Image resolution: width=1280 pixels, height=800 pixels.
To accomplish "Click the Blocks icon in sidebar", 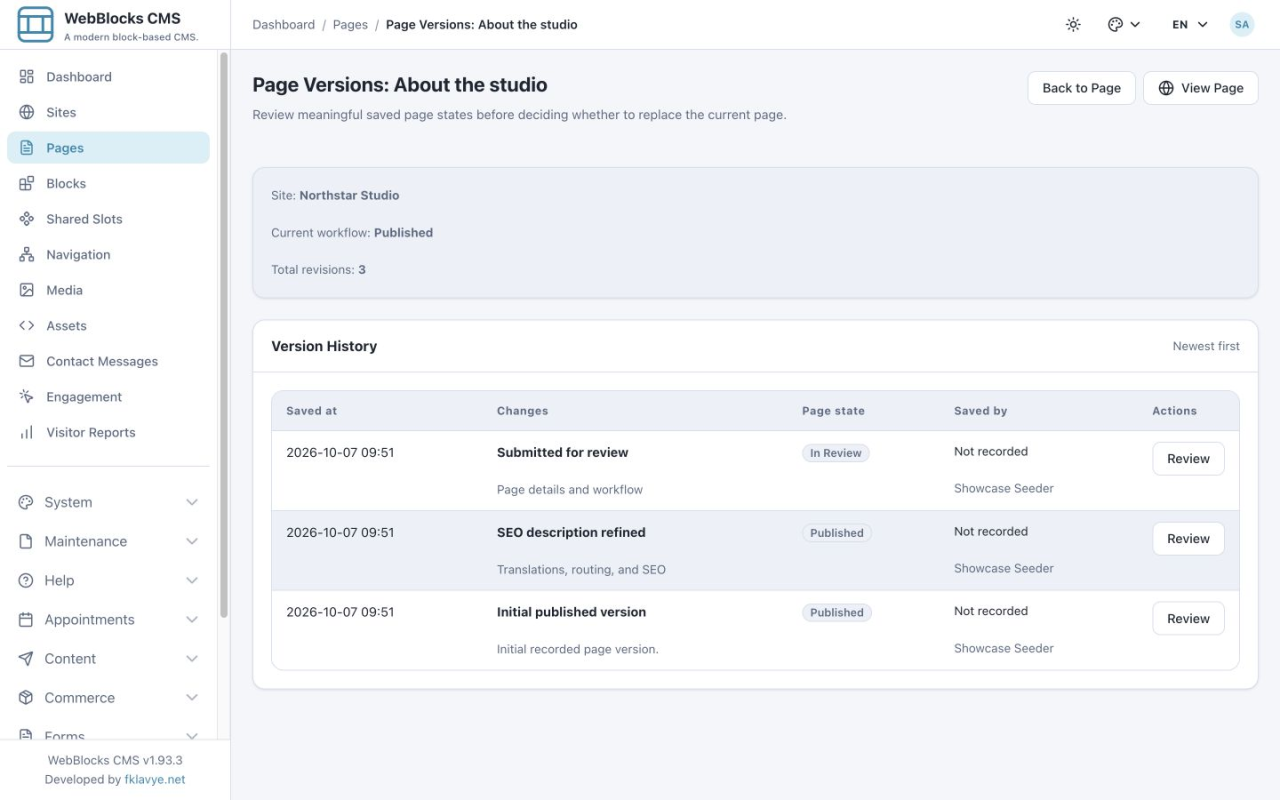I will click(27, 183).
